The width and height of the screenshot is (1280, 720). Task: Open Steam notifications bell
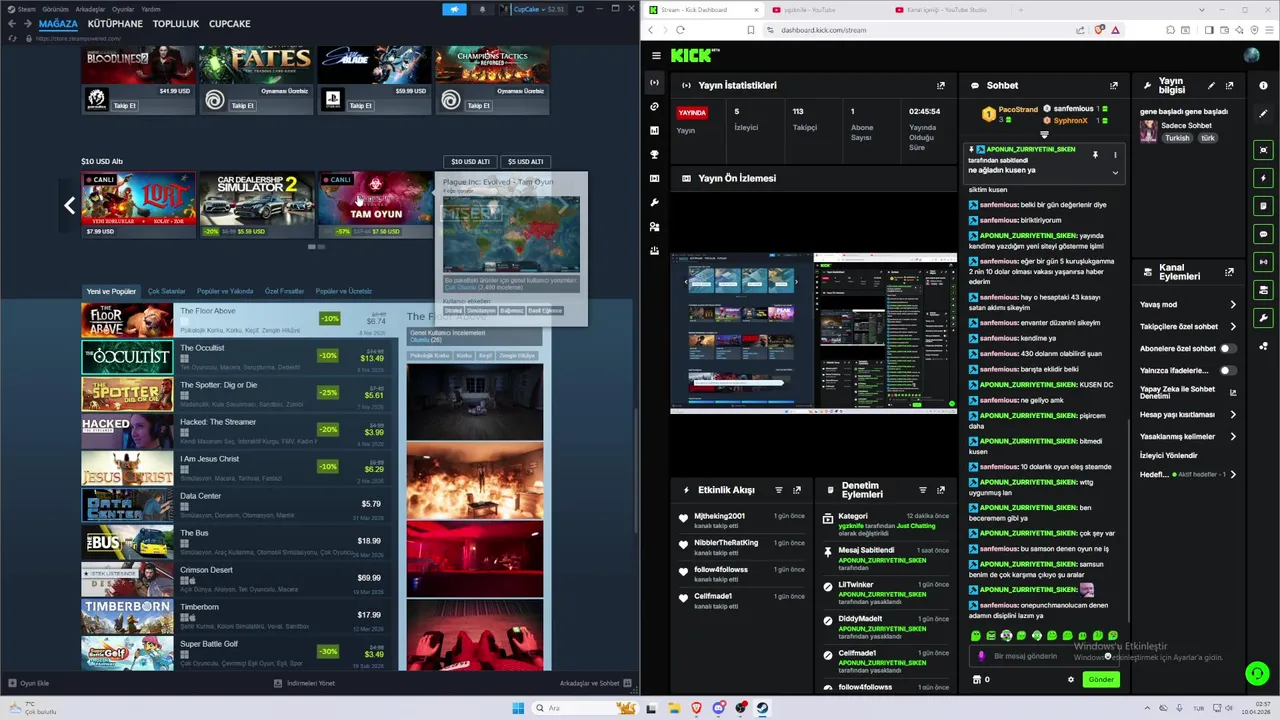click(482, 9)
